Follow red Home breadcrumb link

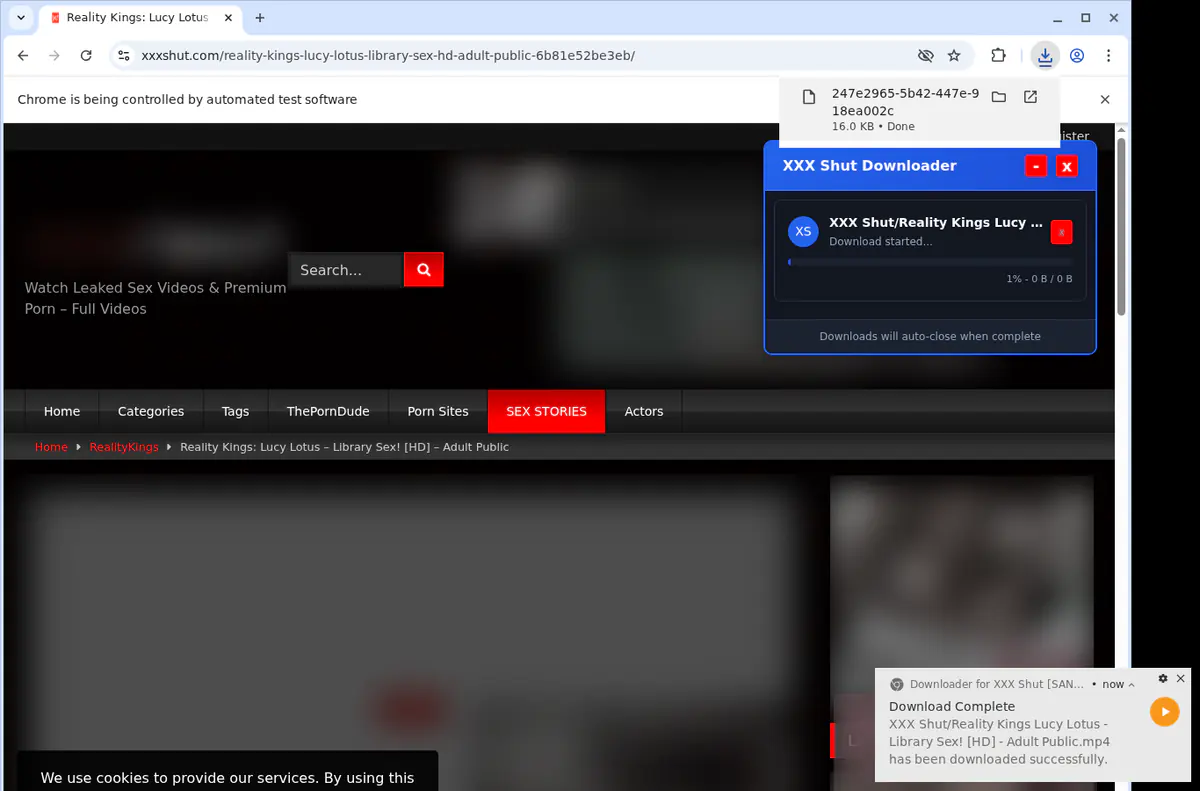tap(51, 447)
